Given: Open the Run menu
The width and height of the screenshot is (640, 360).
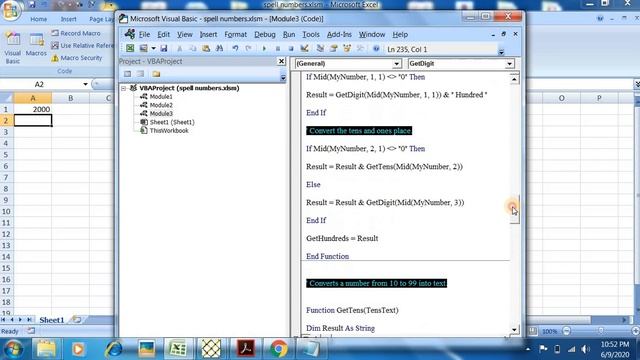Looking at the screenshot, I should (289, 35).
